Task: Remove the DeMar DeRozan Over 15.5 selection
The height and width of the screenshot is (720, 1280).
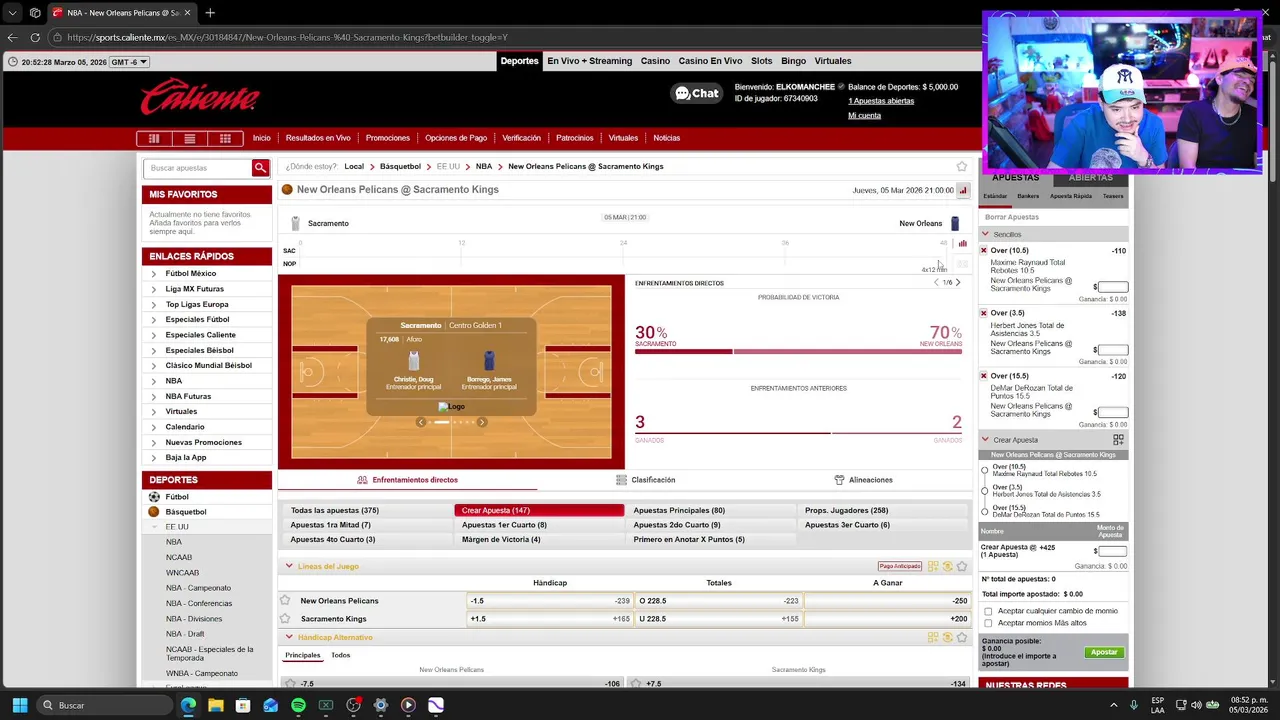Action: click(984, 376)
